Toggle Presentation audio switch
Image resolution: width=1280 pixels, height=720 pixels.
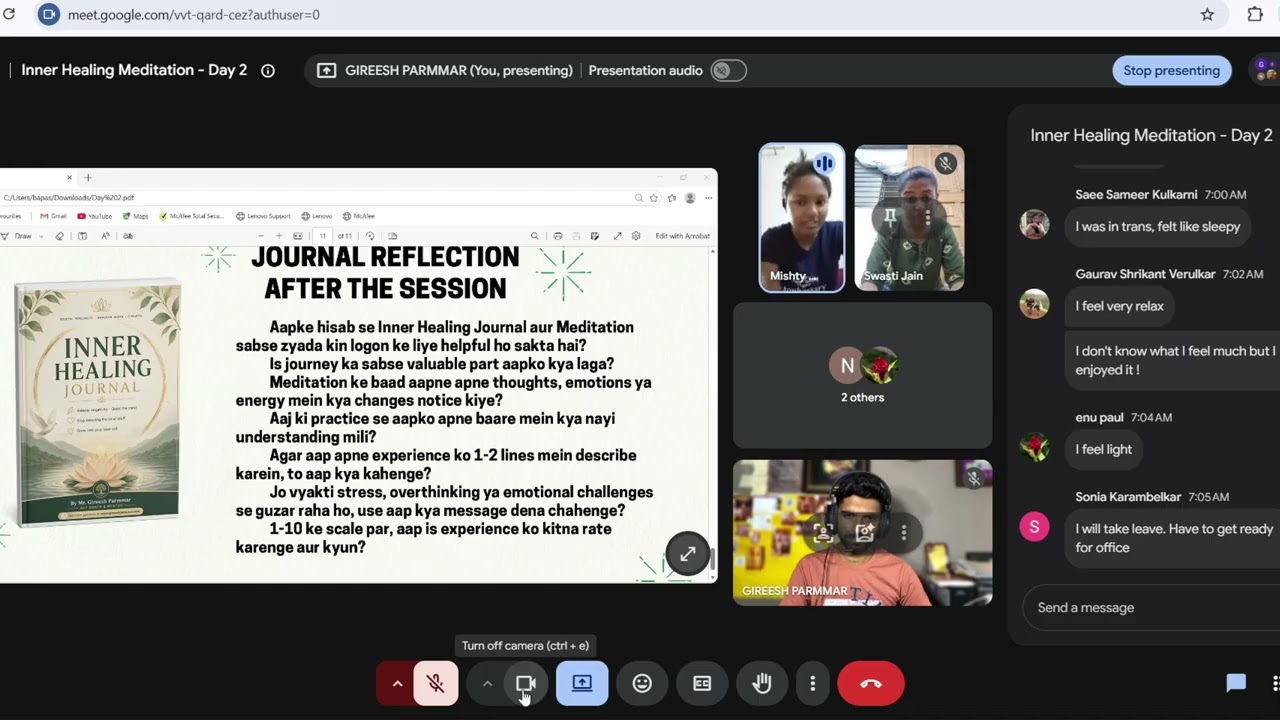pos(728,70)
